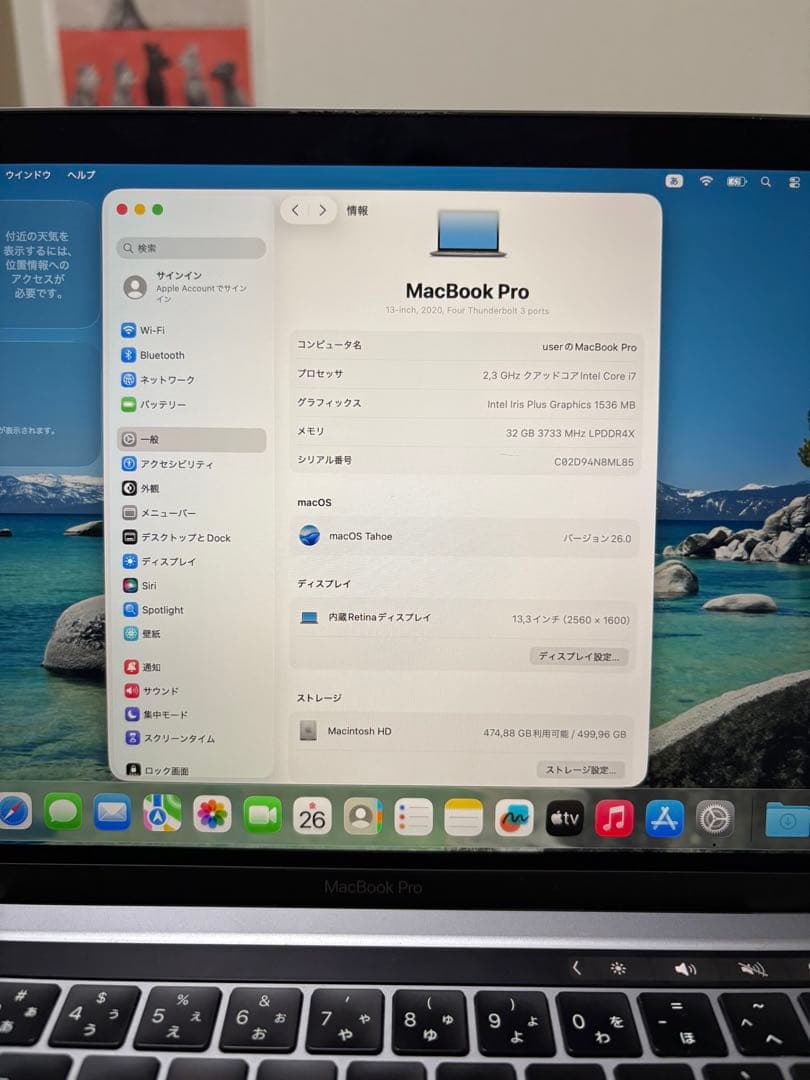Open the Music app from the Dock

click(x=612, y=820)
